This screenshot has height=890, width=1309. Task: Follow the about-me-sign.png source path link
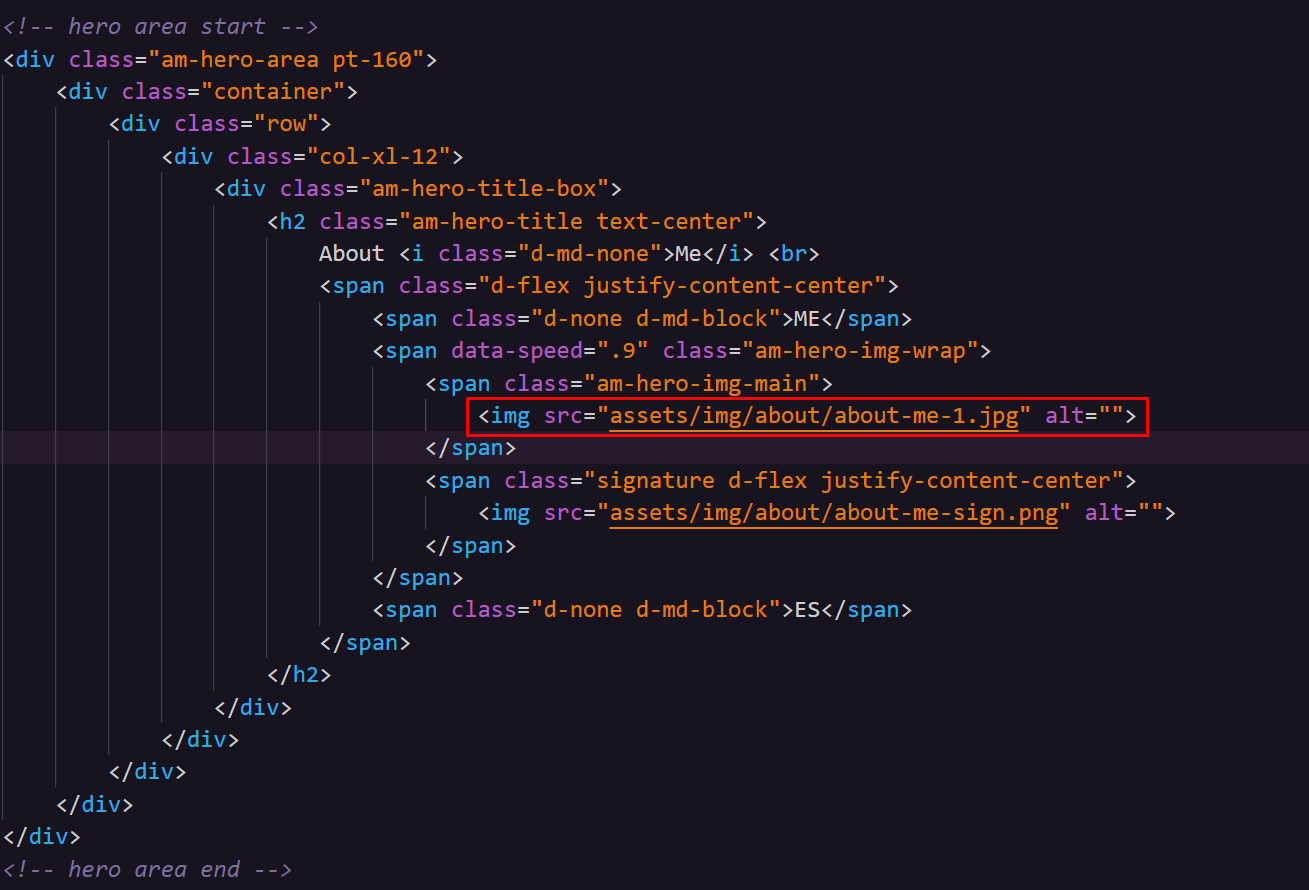[x=833, y=513]
